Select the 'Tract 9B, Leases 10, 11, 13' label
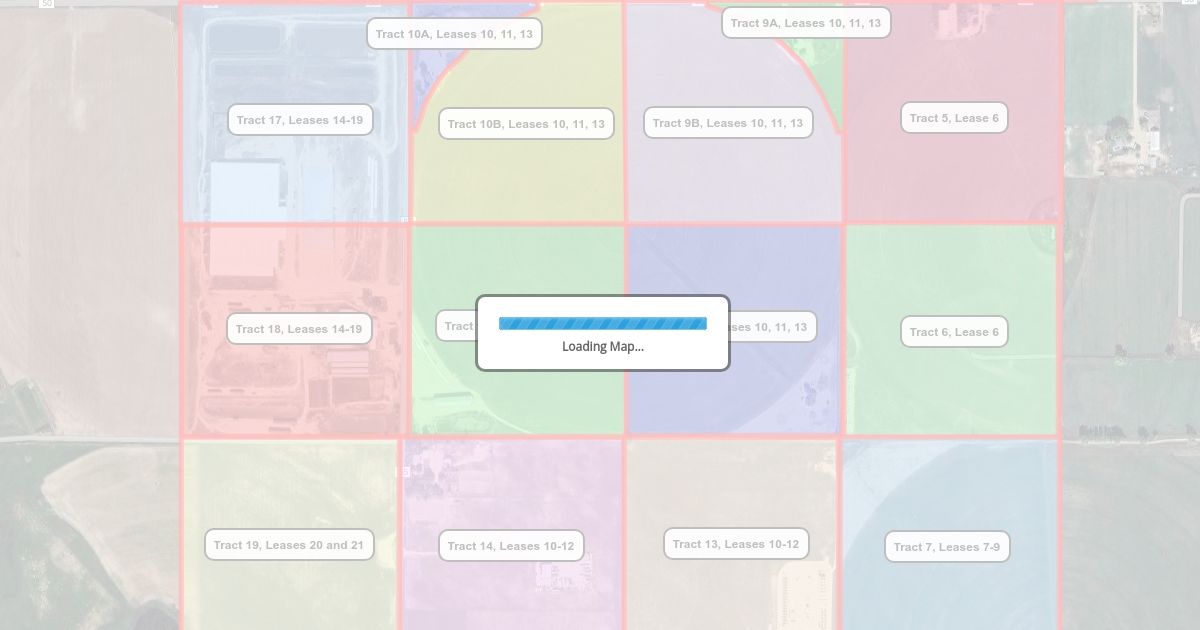 pyautogui.click(x=728, y=123)
